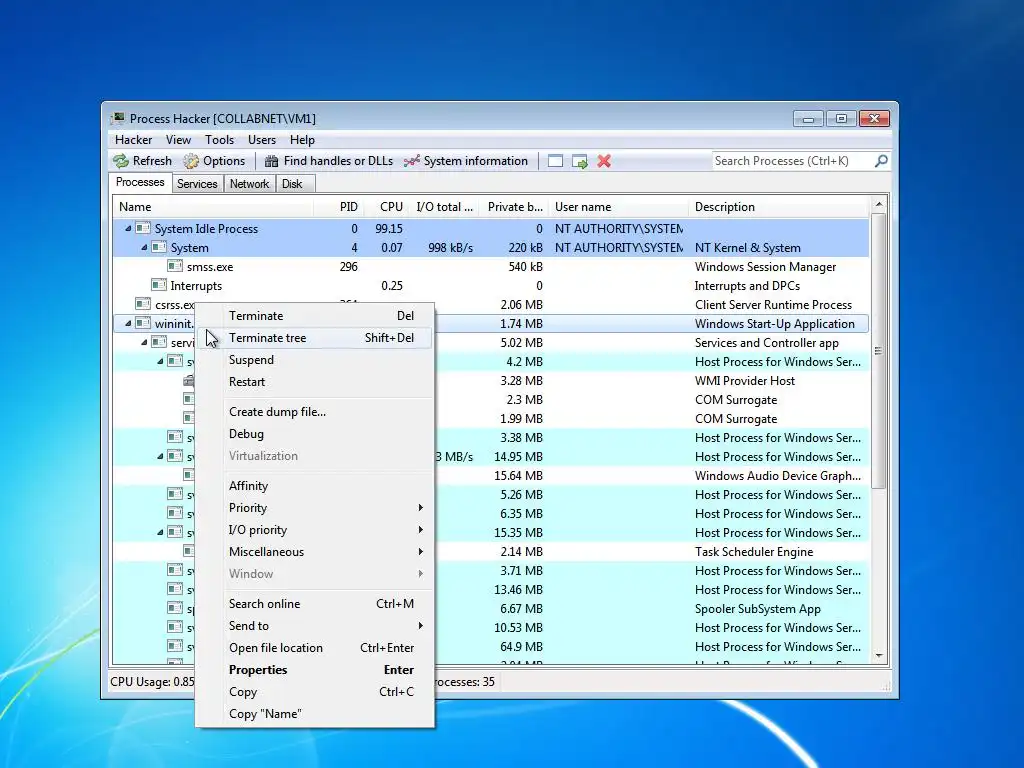Choose Copy "Name" menu entry
Screen dimensions: 1024x768
click(x=315, y=714)
